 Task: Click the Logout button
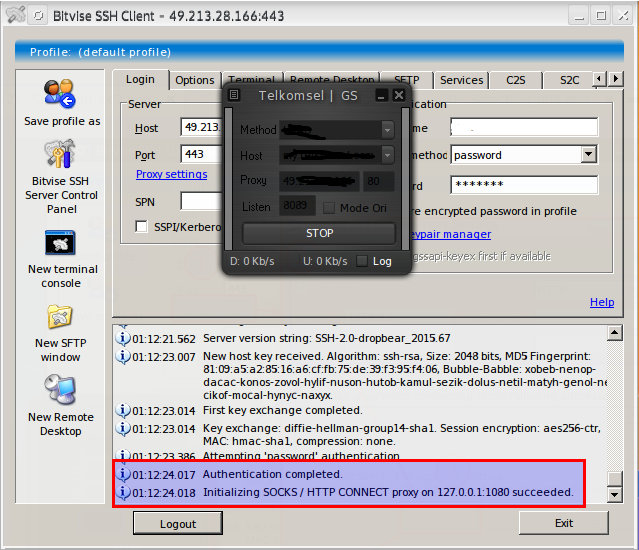[178, 524]
